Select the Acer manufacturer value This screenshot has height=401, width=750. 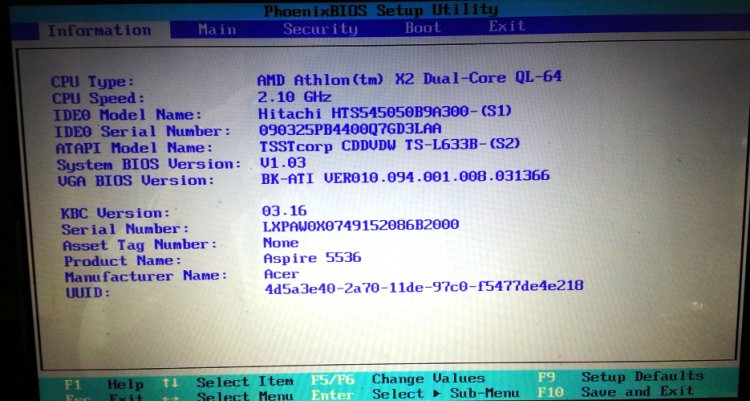tap(282, 274)
